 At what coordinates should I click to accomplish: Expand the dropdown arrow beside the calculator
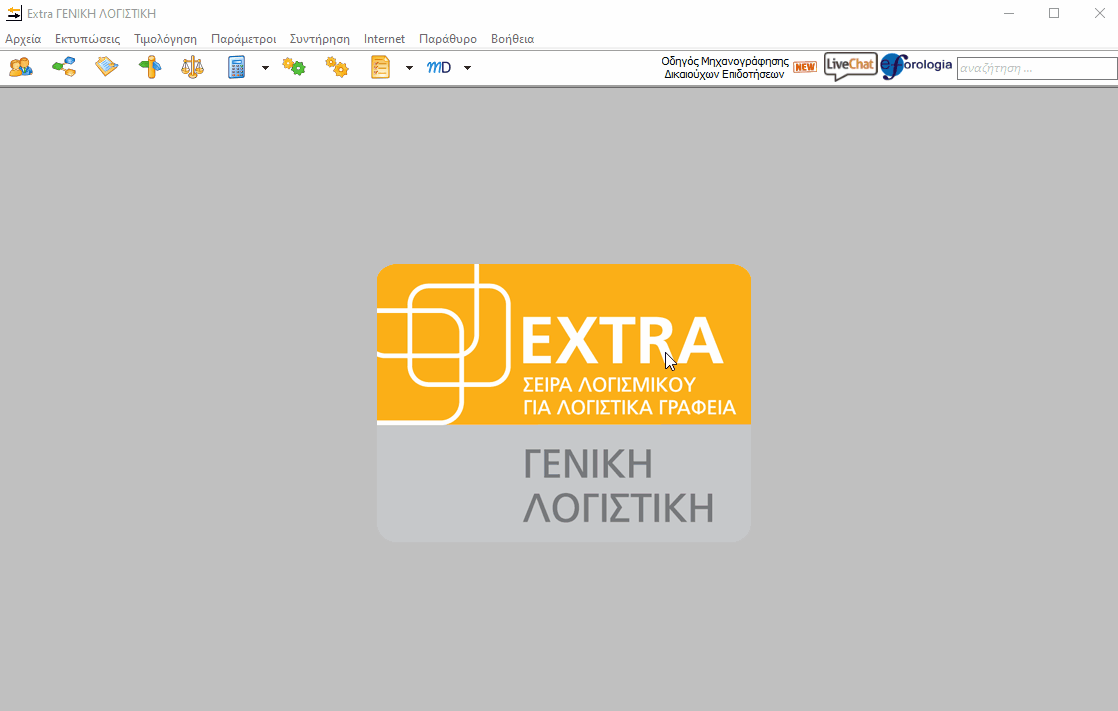tap(265, 68)
